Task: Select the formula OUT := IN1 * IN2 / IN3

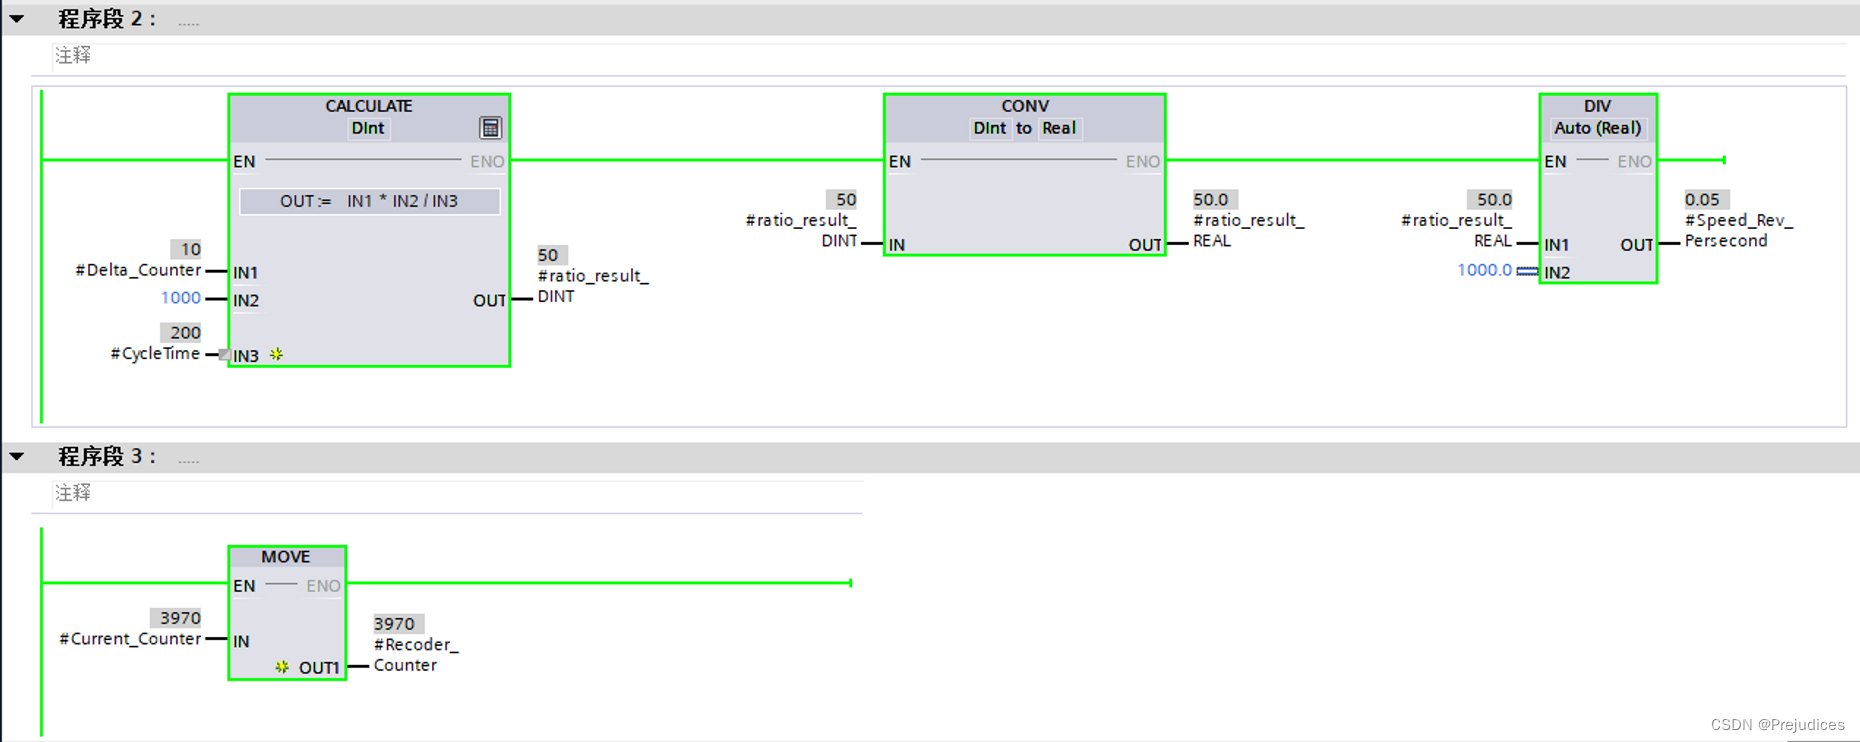Action: tap(369, 201)
